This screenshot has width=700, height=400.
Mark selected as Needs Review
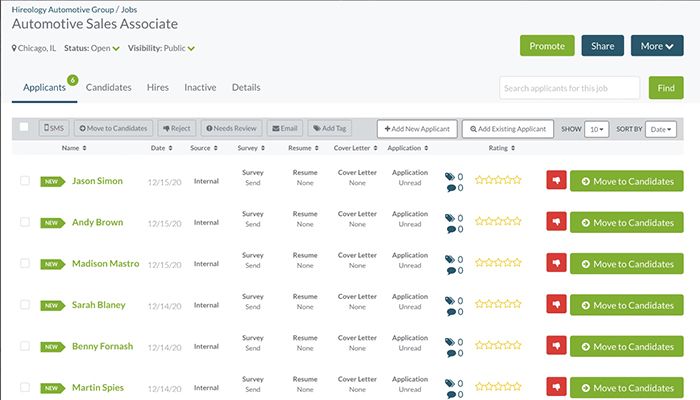(x=231, y=129)
